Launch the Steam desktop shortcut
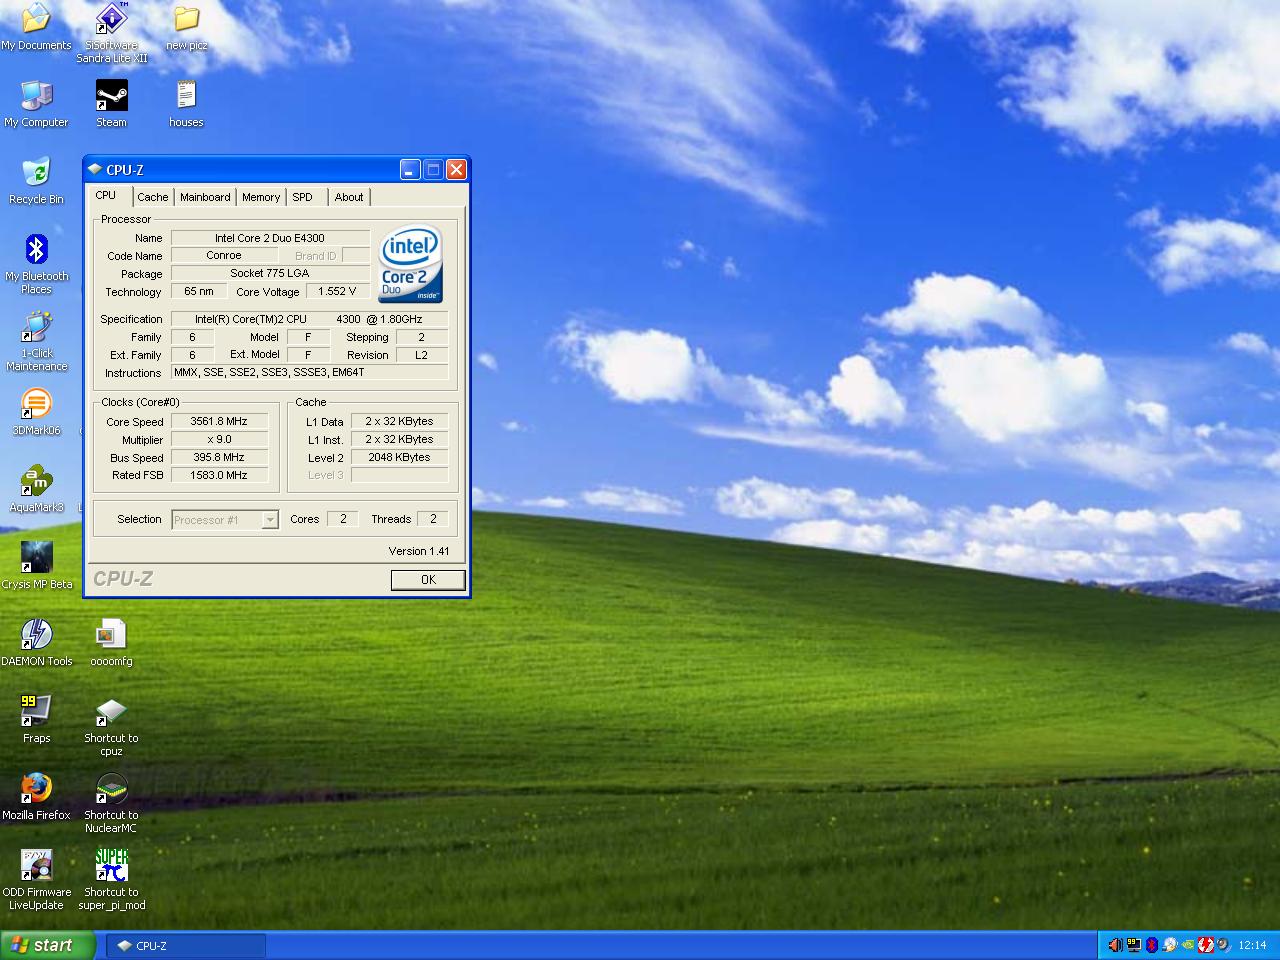Viewport: 1280px width, 960px height. 111,104
